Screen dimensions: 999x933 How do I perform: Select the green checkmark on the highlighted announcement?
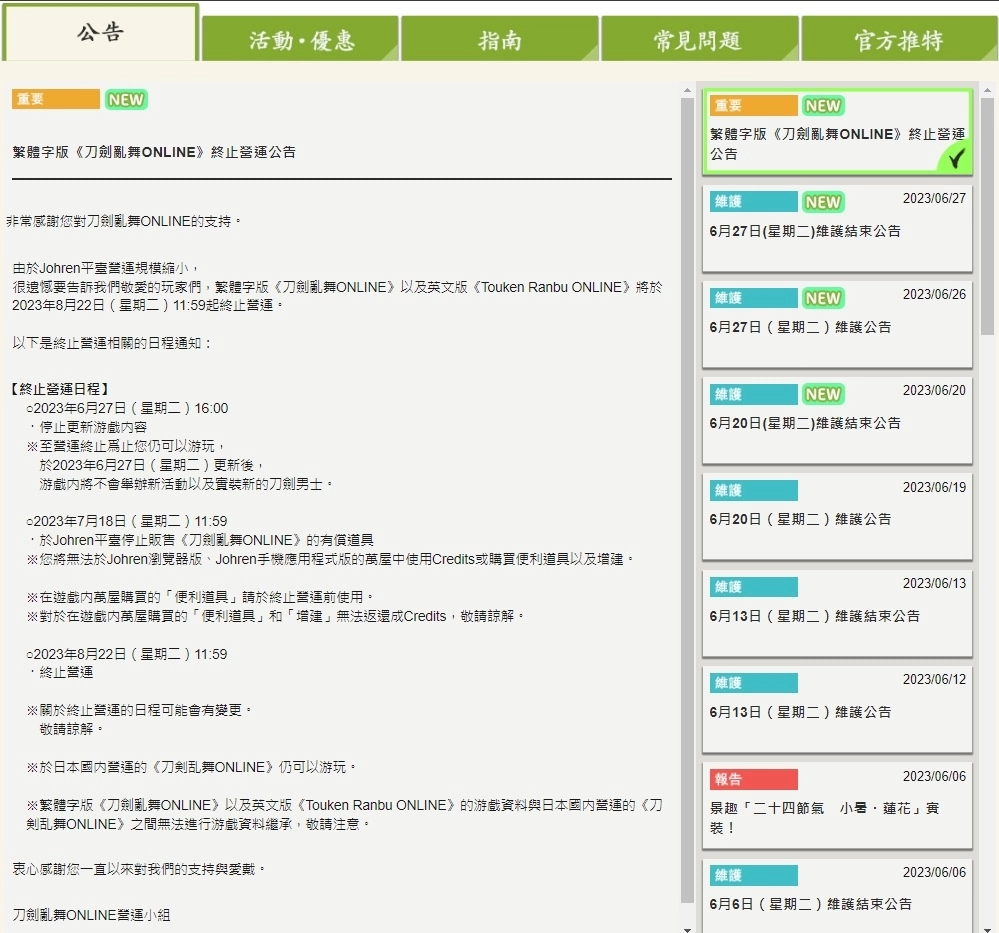[x=958, y=157]
